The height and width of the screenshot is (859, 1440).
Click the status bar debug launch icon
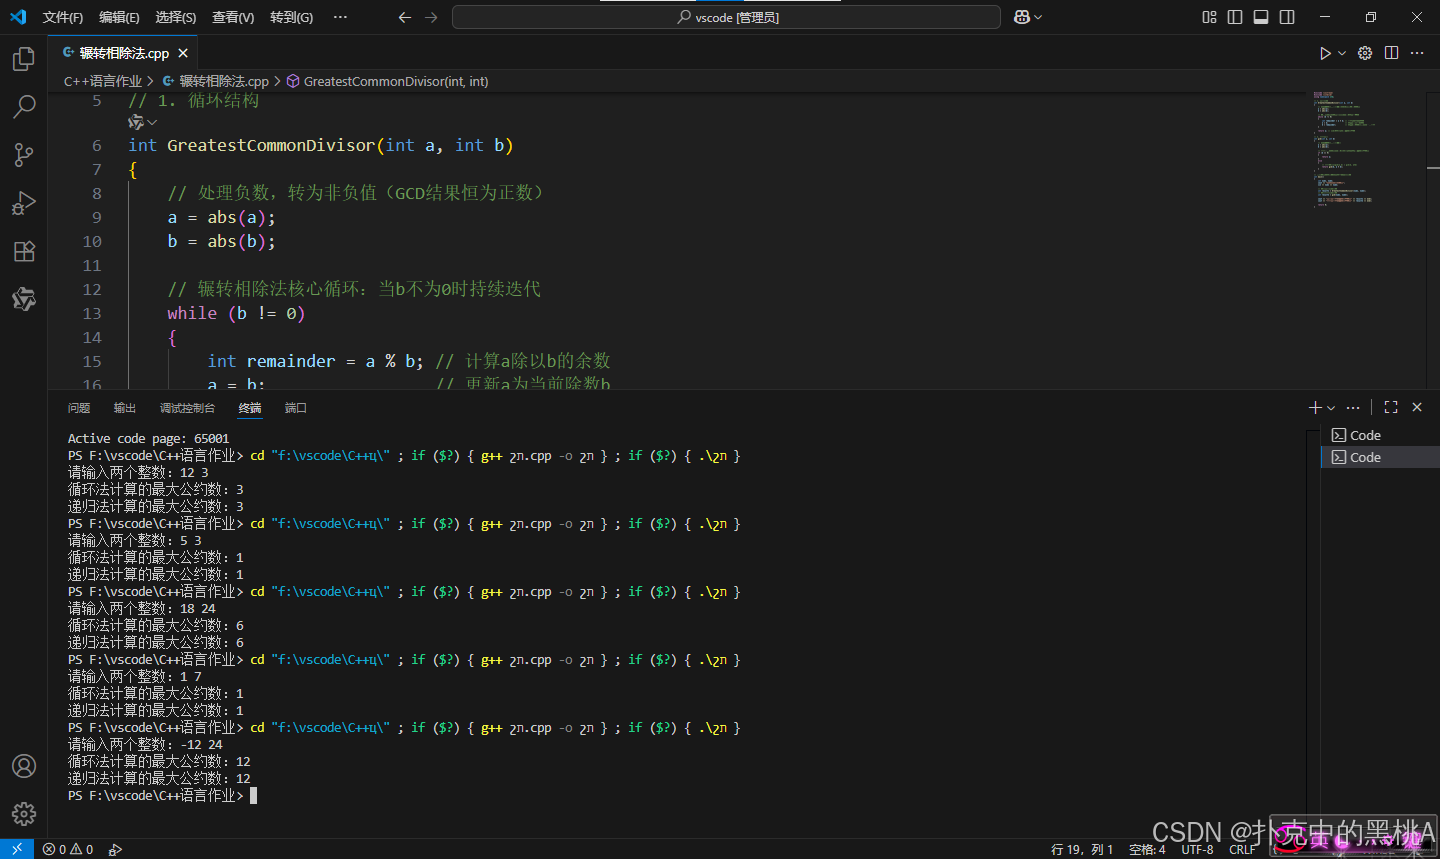pyautogui.click(x=115, y=849)
